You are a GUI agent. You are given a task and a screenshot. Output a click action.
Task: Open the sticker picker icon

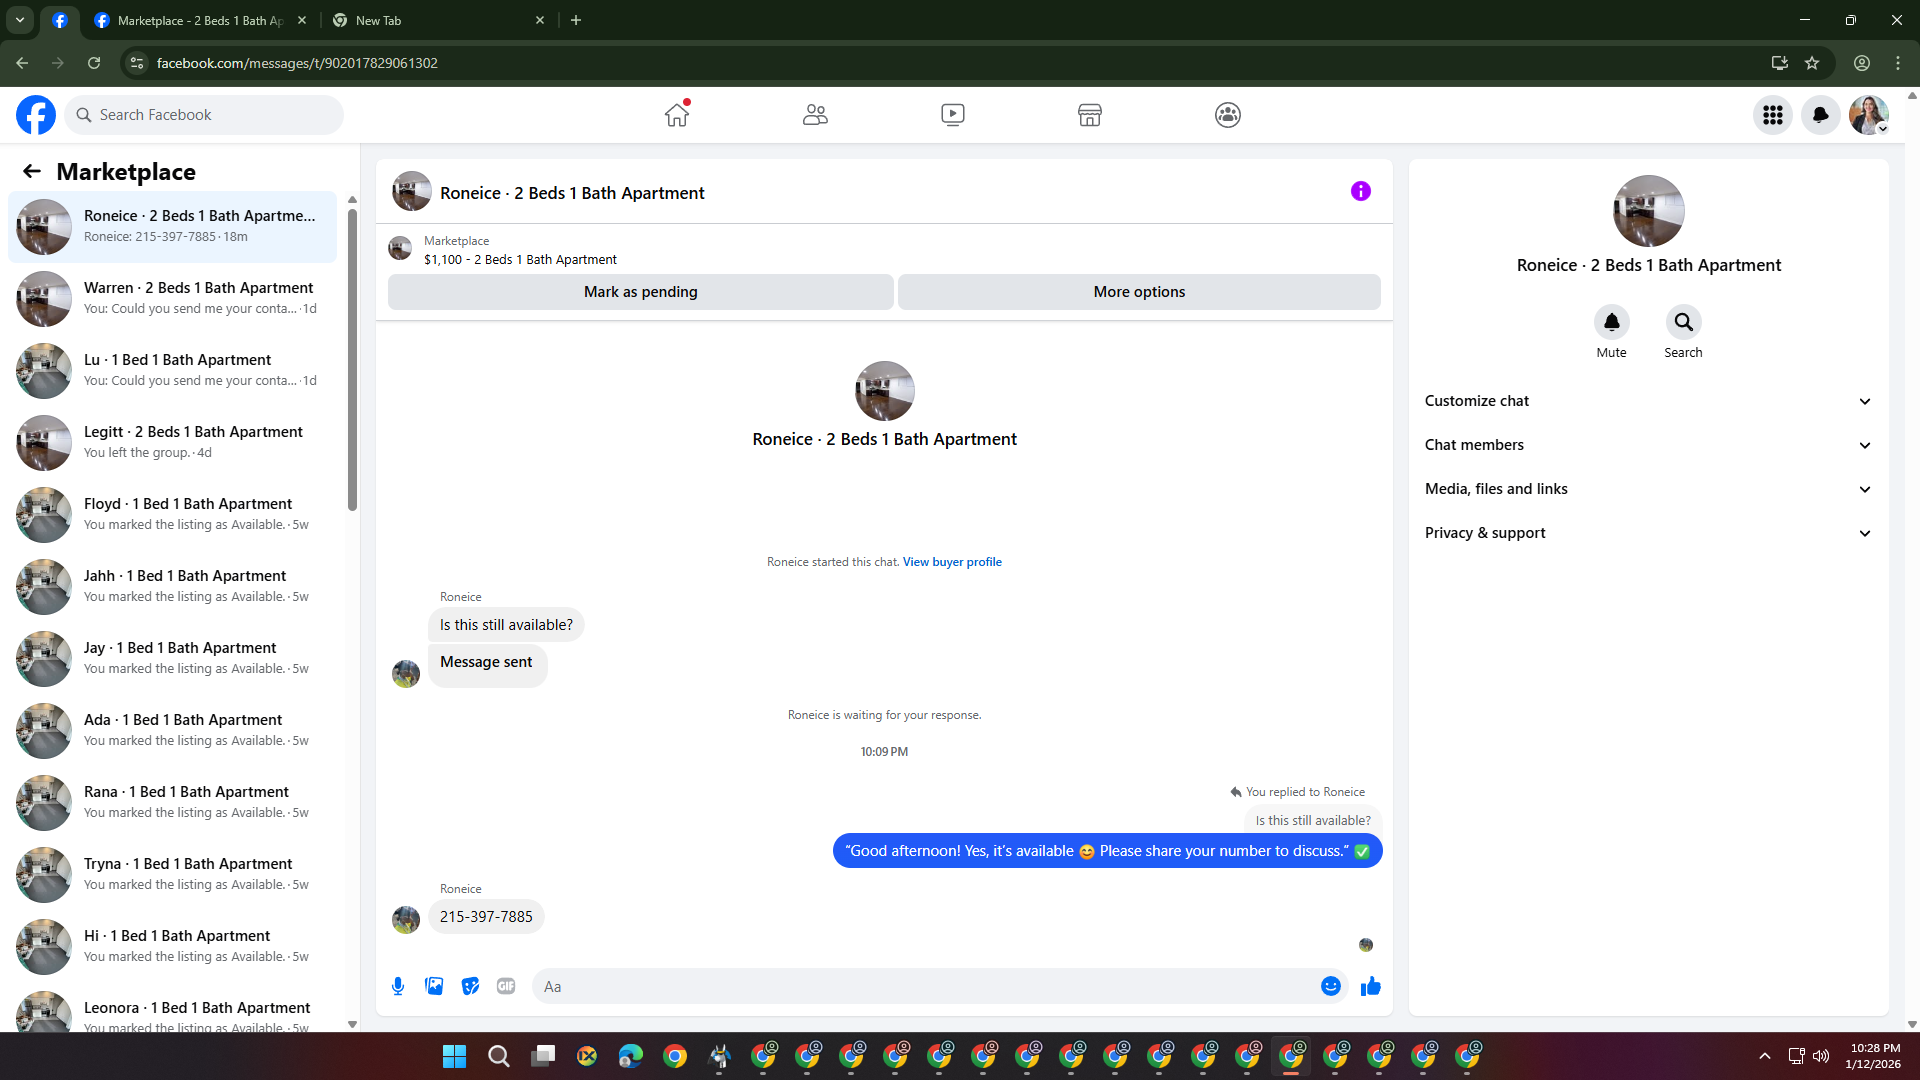(x=470, y=986)
